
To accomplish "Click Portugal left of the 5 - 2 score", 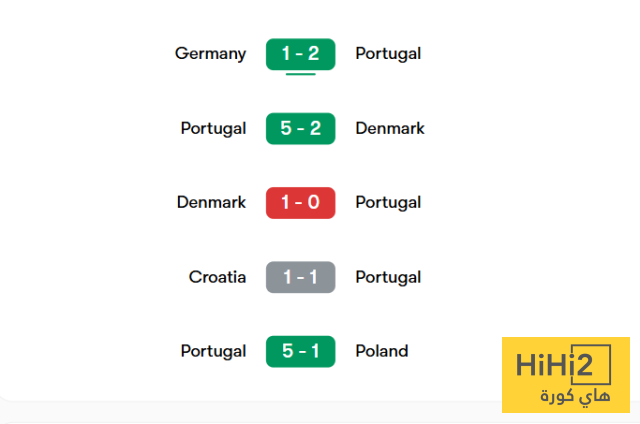I will [213, 129].
